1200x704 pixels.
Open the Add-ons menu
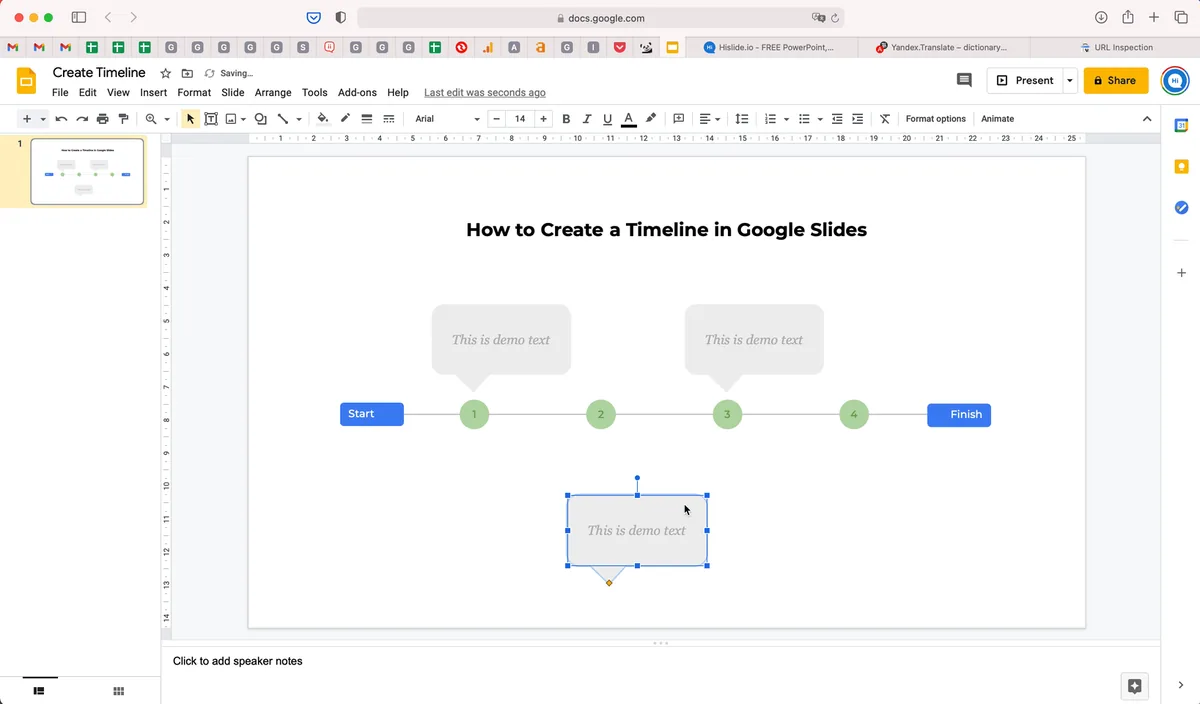point(357,93)
